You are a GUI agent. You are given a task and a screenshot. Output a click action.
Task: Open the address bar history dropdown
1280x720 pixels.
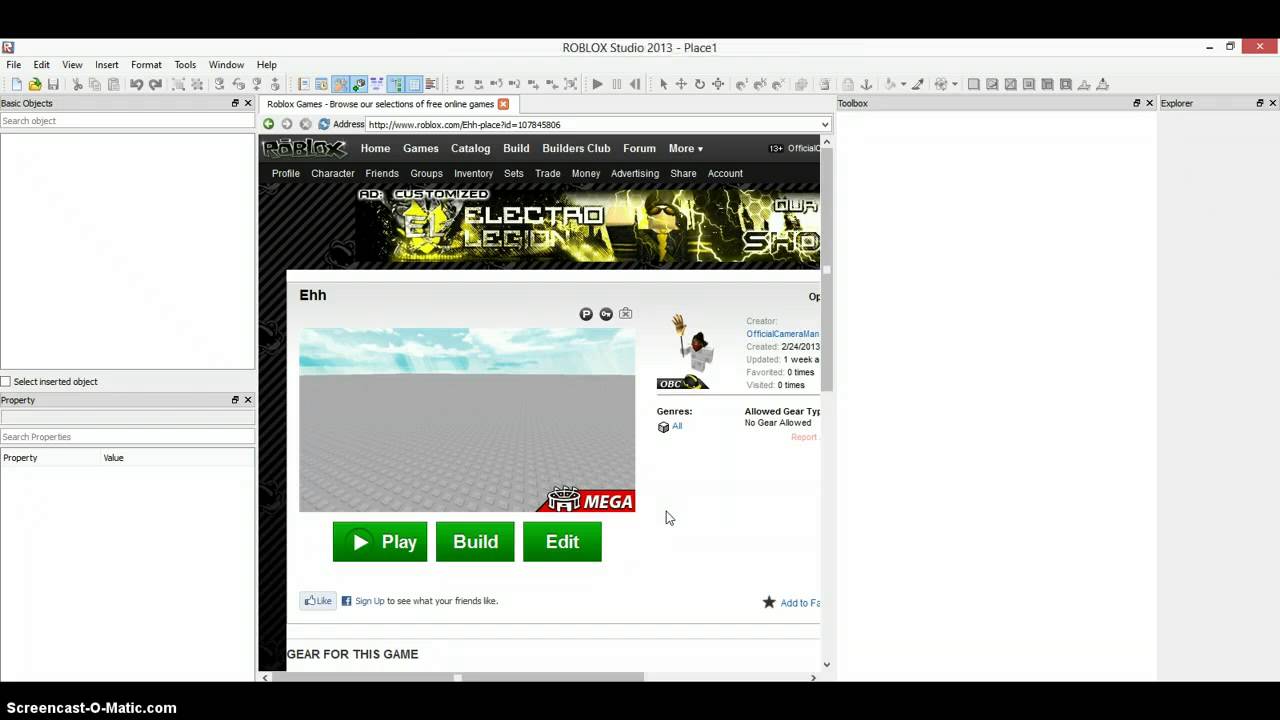[825, 125]
